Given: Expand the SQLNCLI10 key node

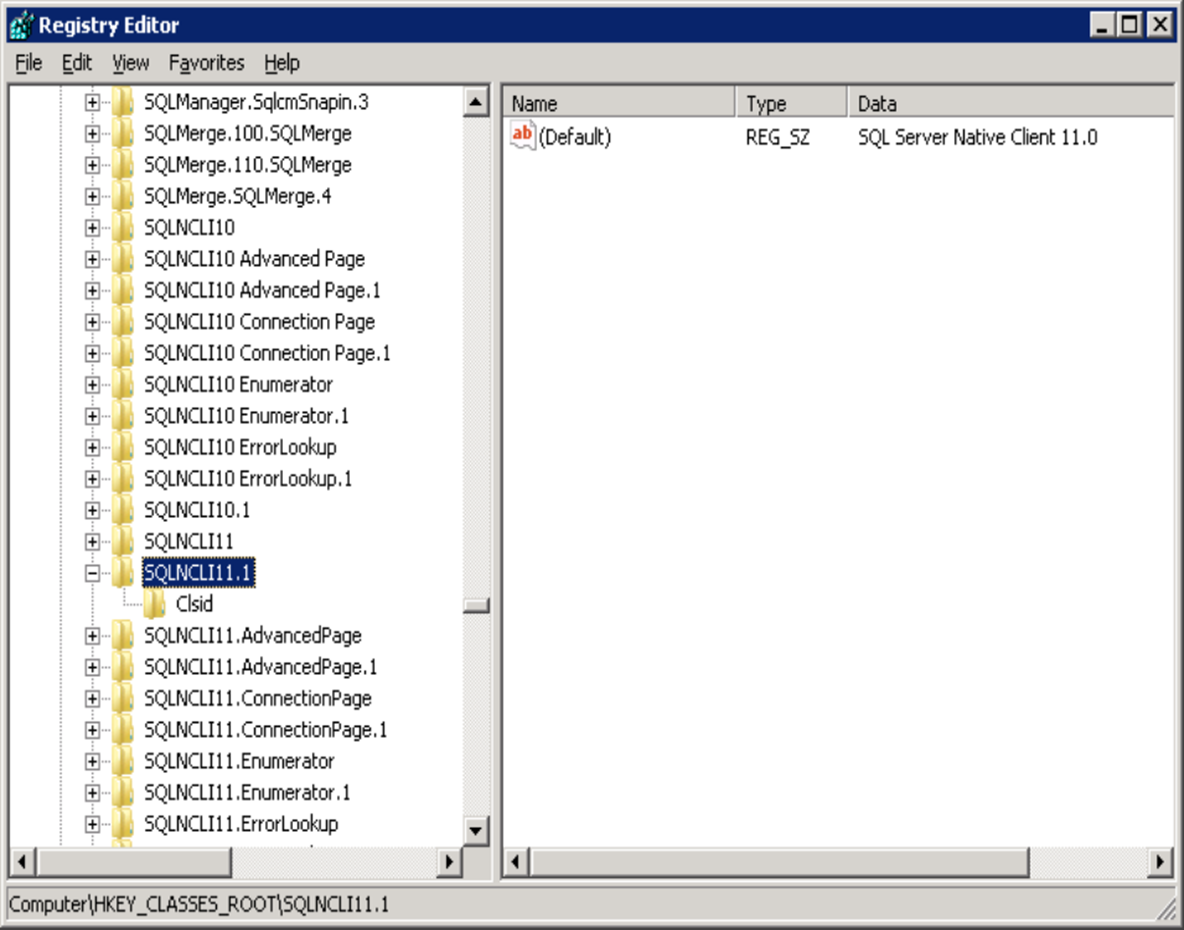Looking at the screenshot, I should 92,228.
